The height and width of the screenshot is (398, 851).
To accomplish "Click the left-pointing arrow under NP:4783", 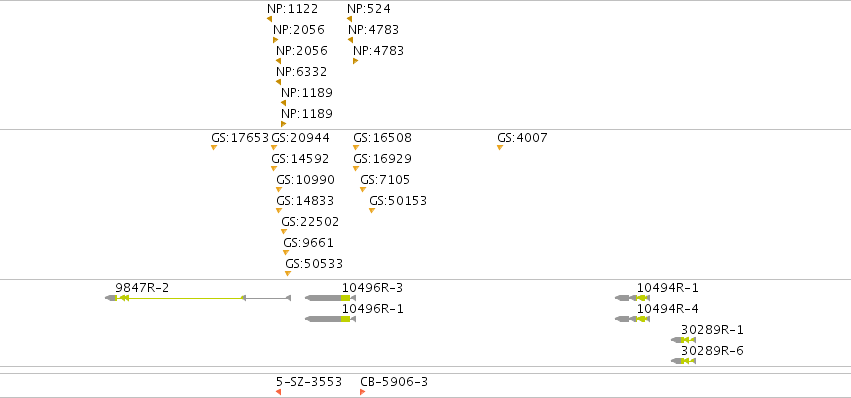I will pos(350,40).
